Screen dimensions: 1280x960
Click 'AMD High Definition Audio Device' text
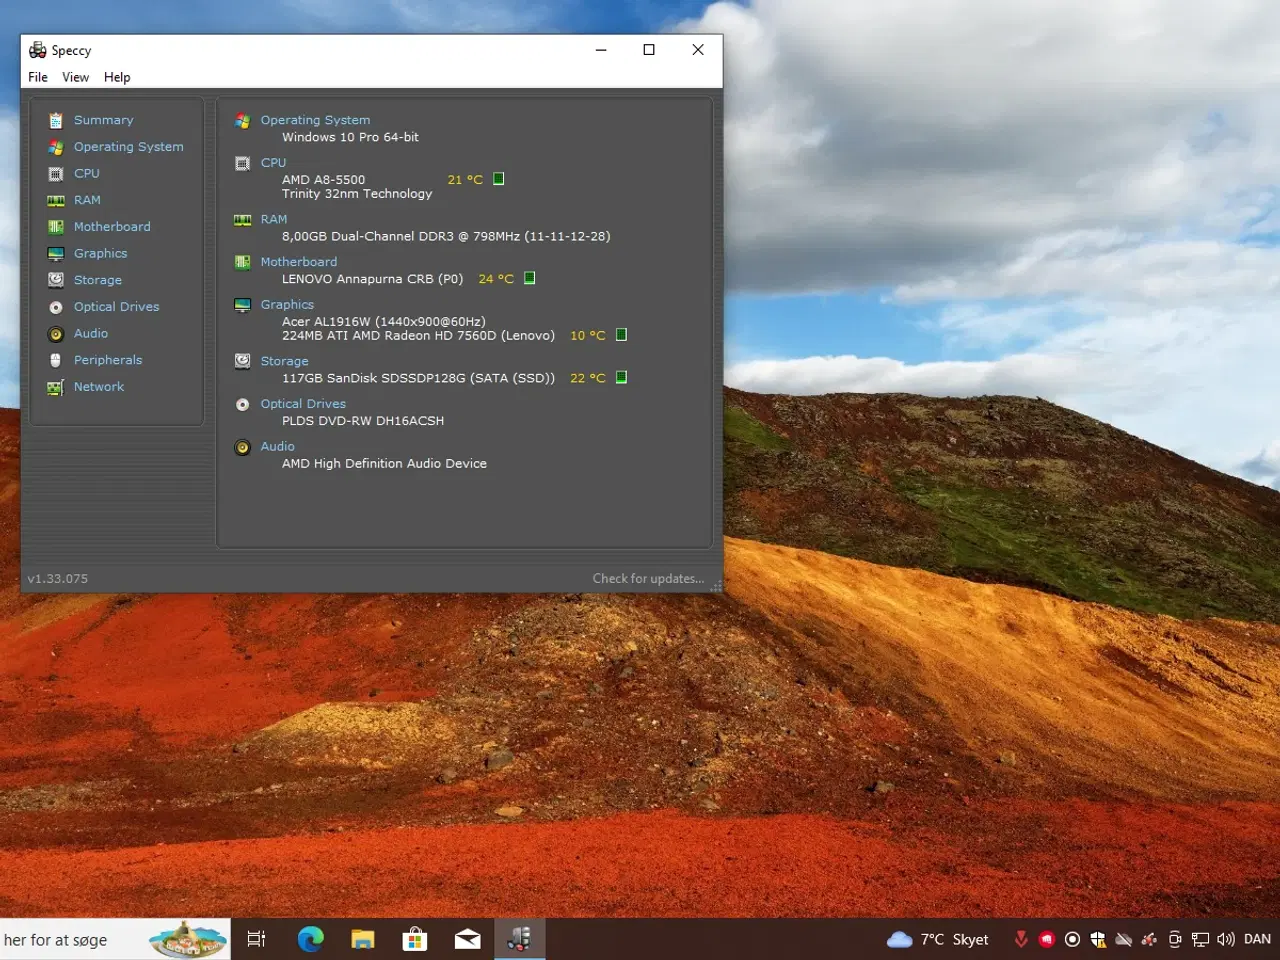tap(384, 464)
